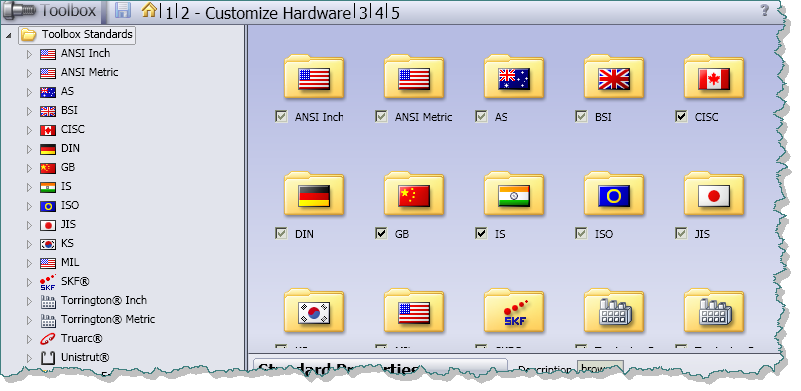Uncheck the CISC standard checkbox

coord(681,117)
